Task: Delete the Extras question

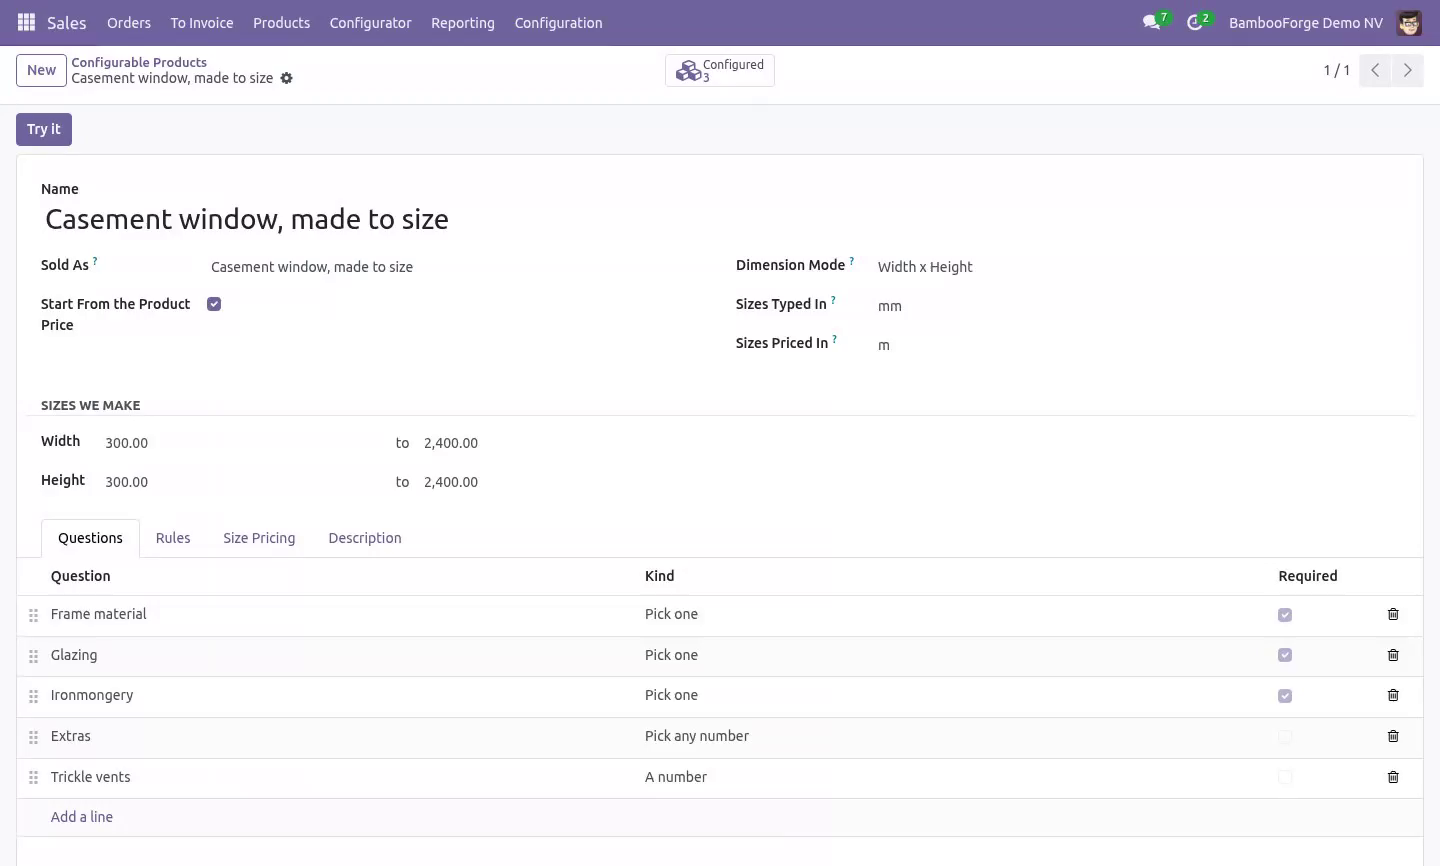Action: (1393, 736)
